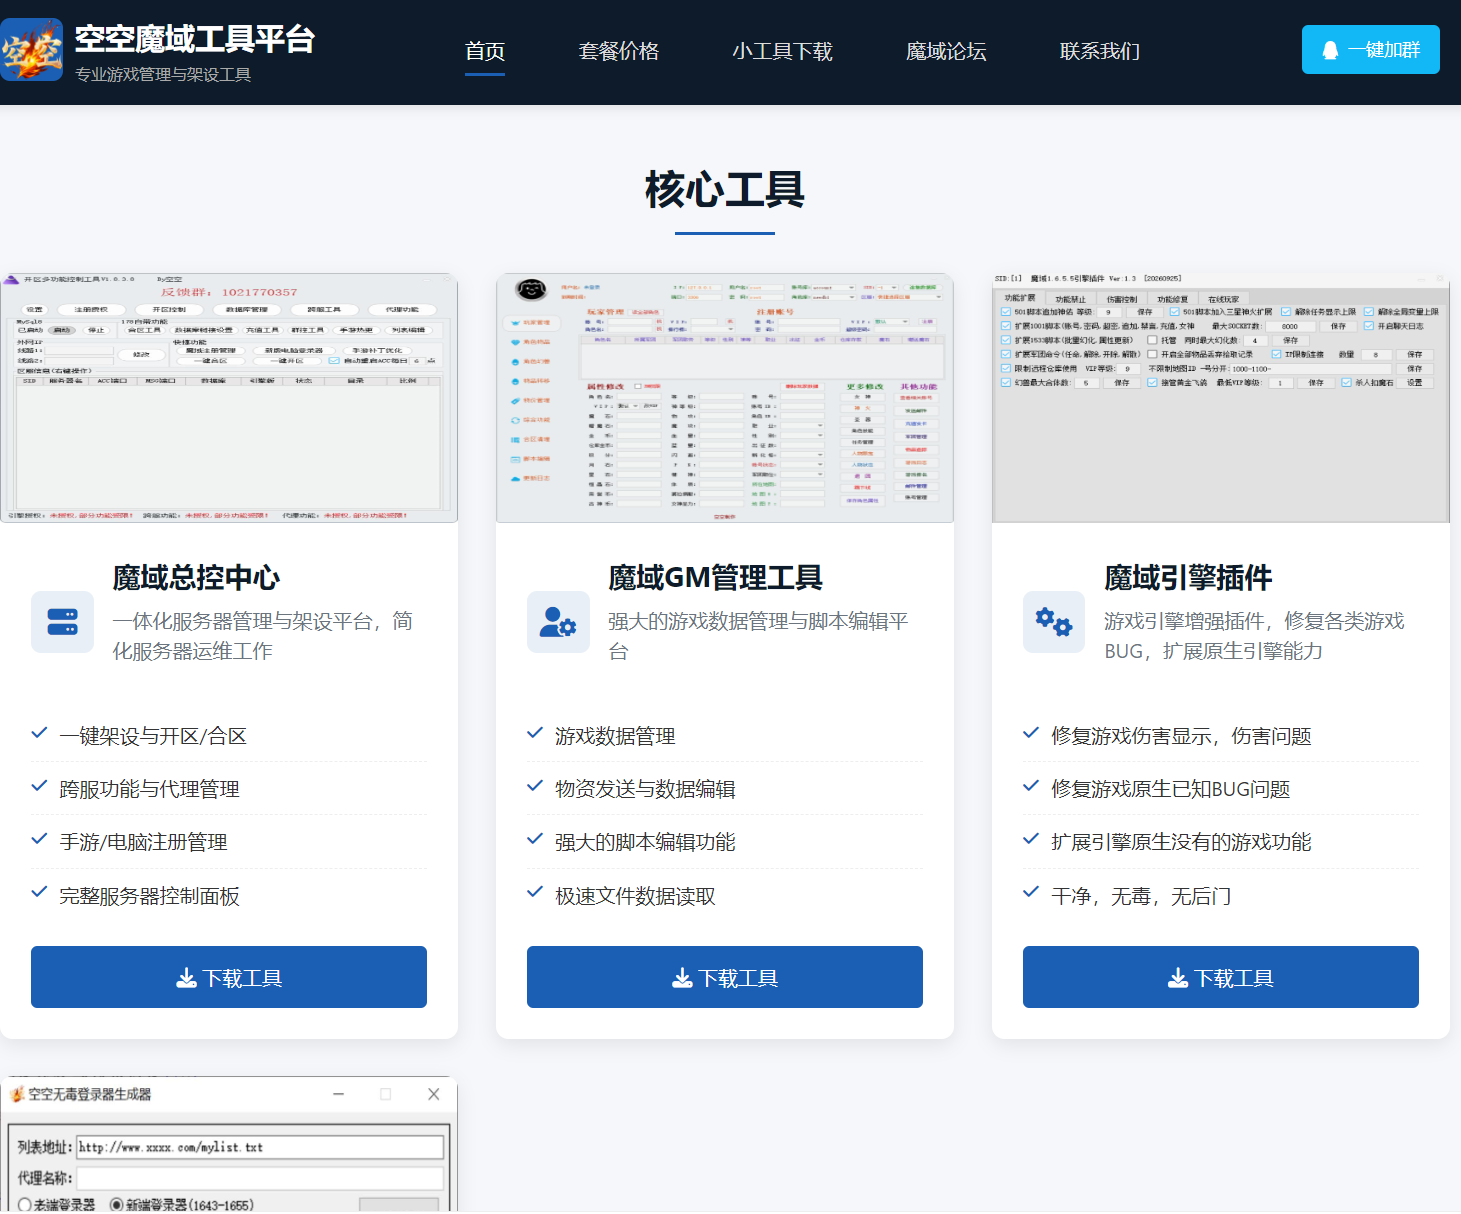Viewport: 1461px width, 1214px height.
Task: Download the 魔域总控中心 tool
Action: 229,977
